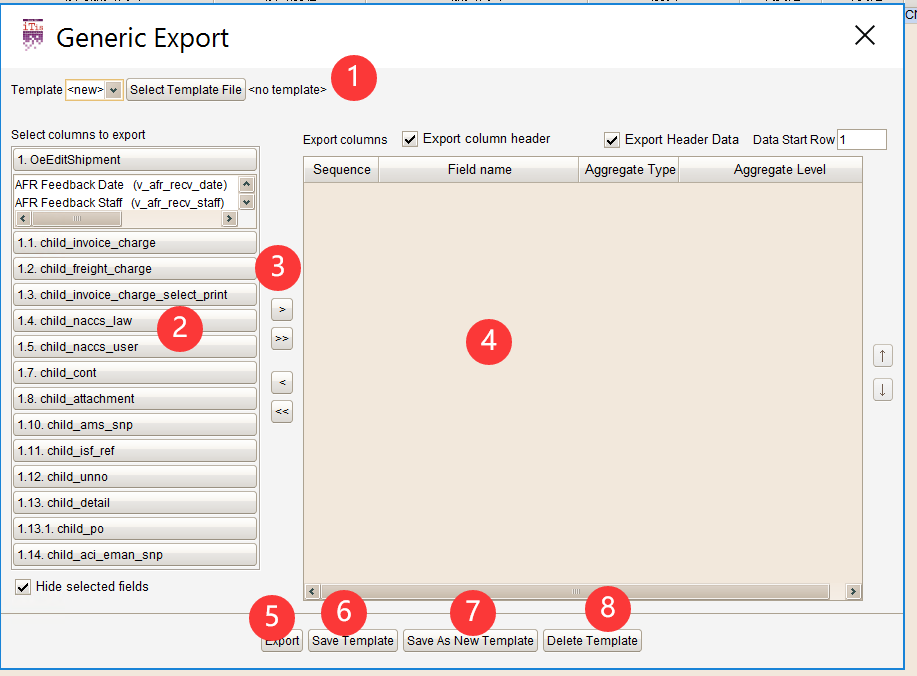Click the single left arrow remove-field button
The height and width of the screenshot is (676, 917).
[x=282, y=382]
